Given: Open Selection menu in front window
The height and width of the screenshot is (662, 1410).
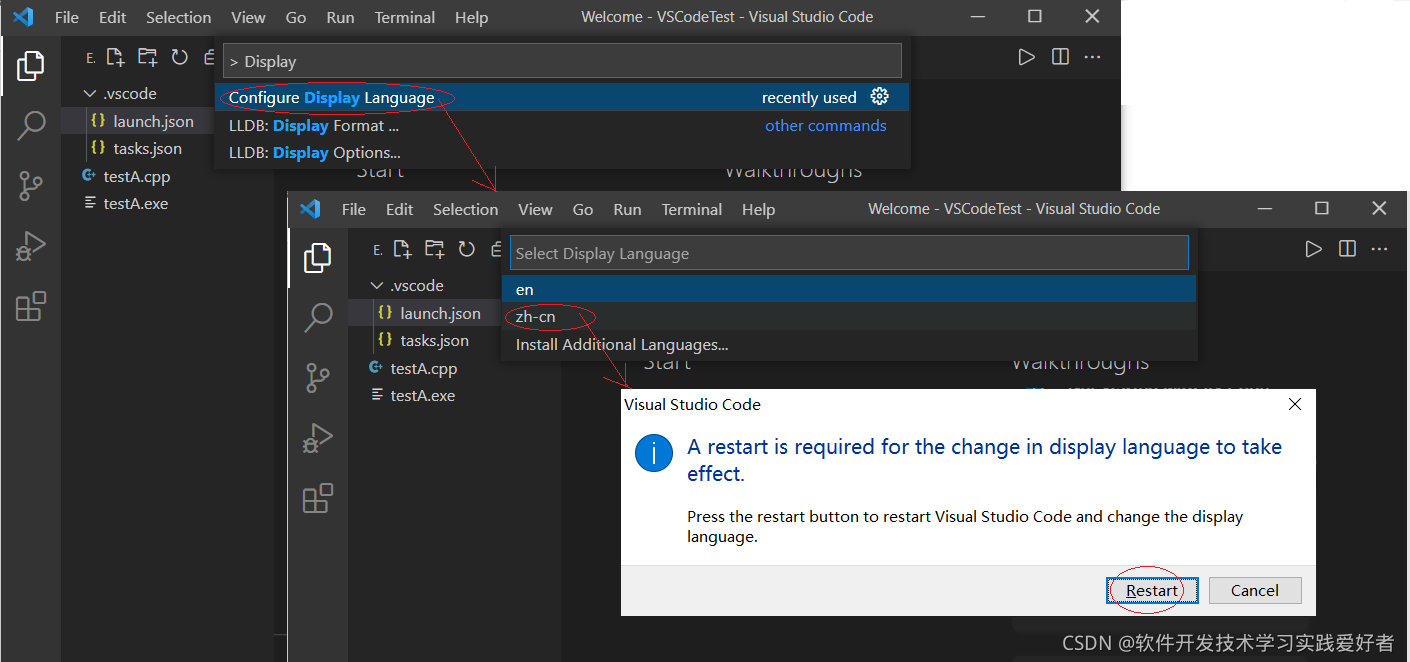Looking at the screenshot, I should pos(465,209).
